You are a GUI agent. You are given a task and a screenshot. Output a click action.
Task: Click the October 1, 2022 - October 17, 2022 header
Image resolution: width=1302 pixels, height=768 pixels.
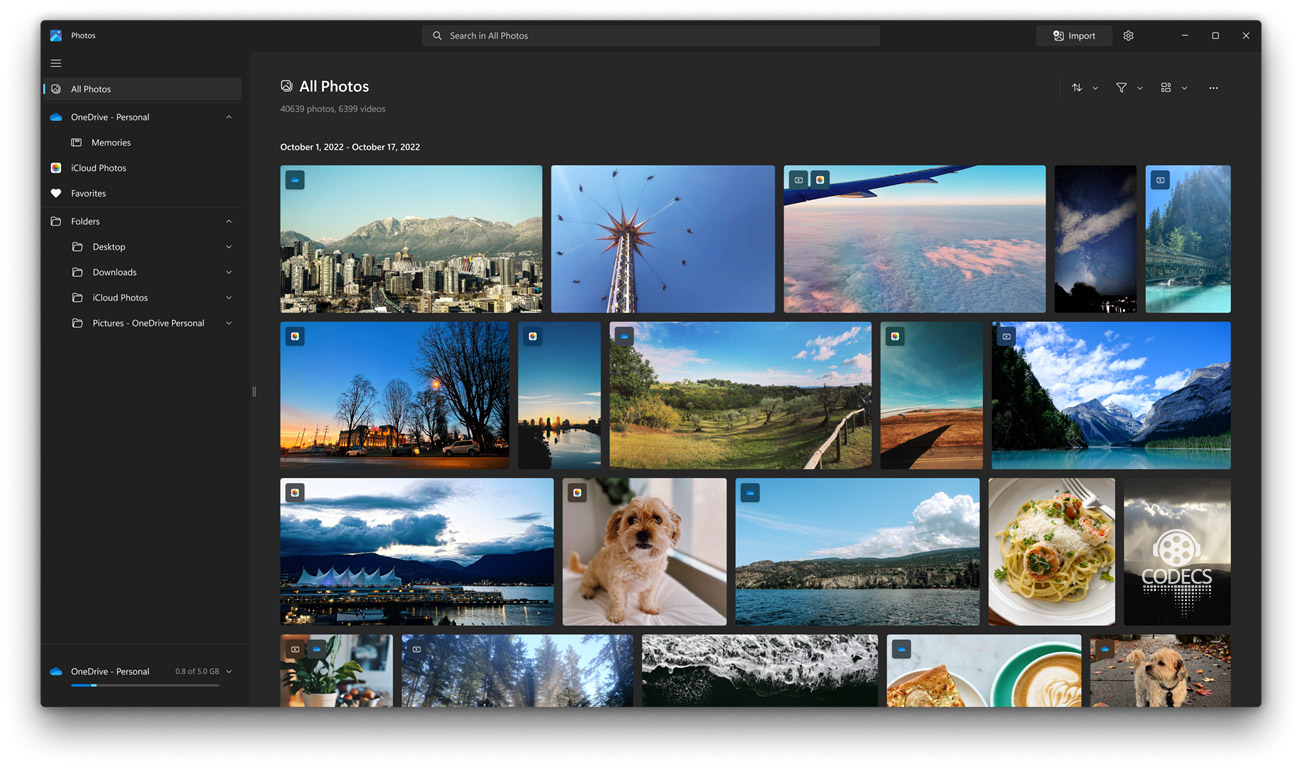pyautogui.click(x=350, y=147)
